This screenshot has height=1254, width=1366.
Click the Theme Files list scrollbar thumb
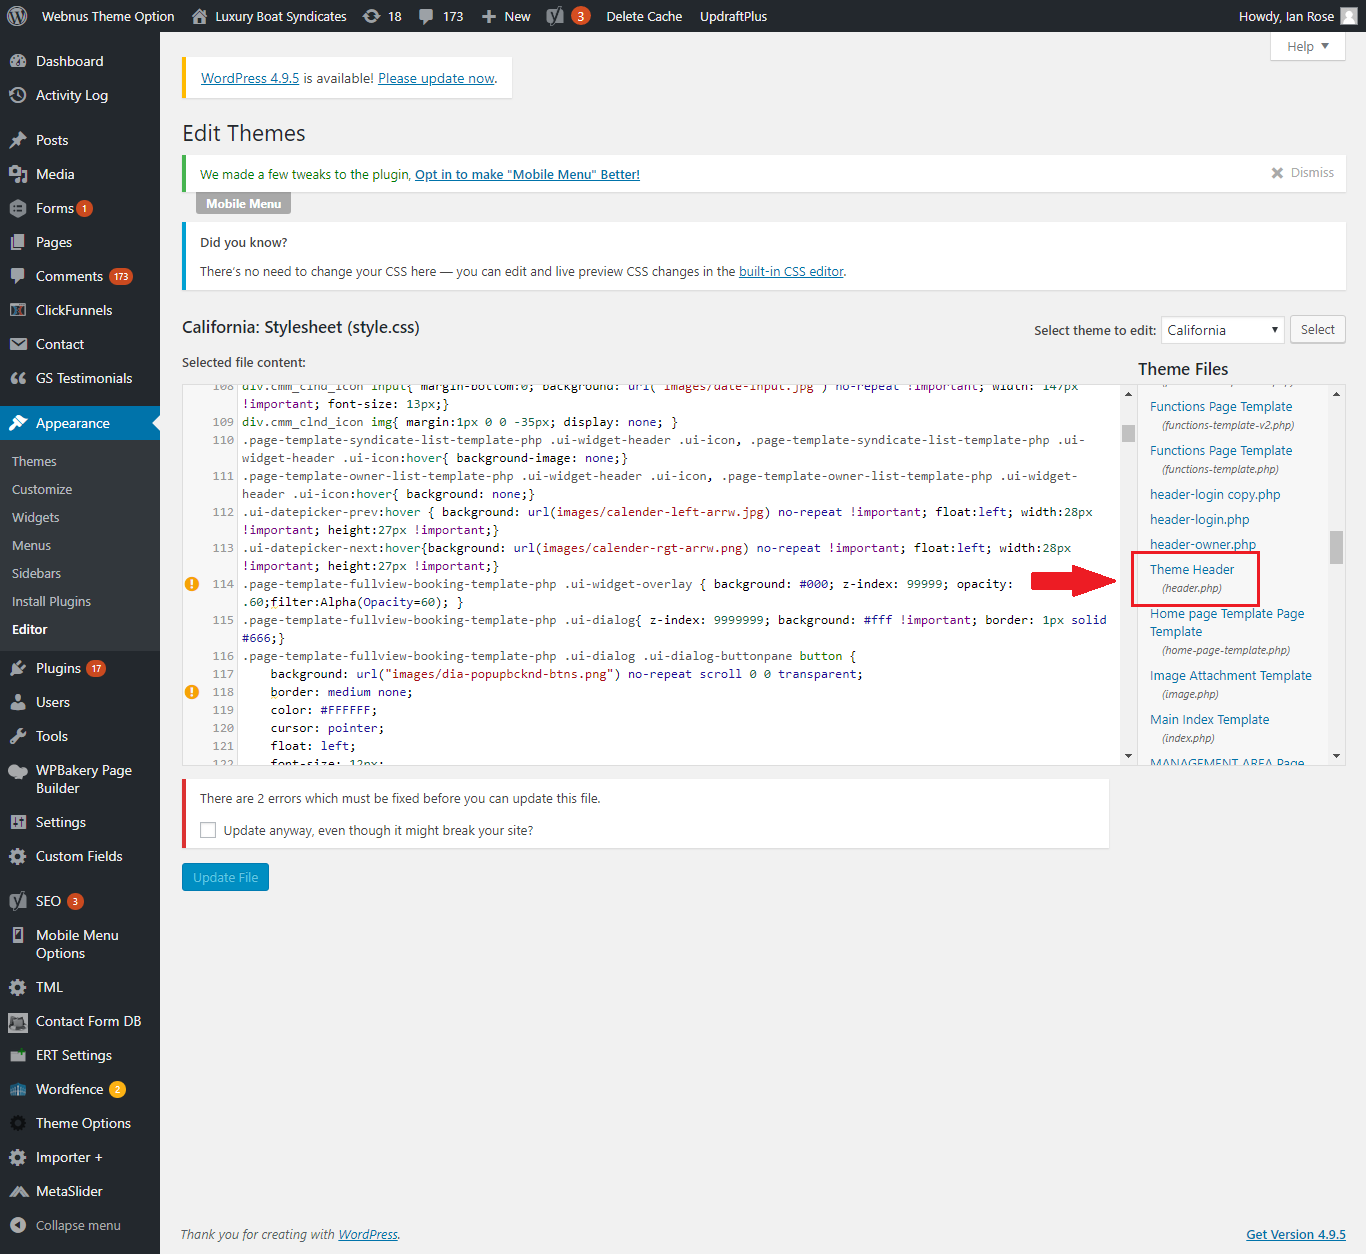coord(1336,548)
